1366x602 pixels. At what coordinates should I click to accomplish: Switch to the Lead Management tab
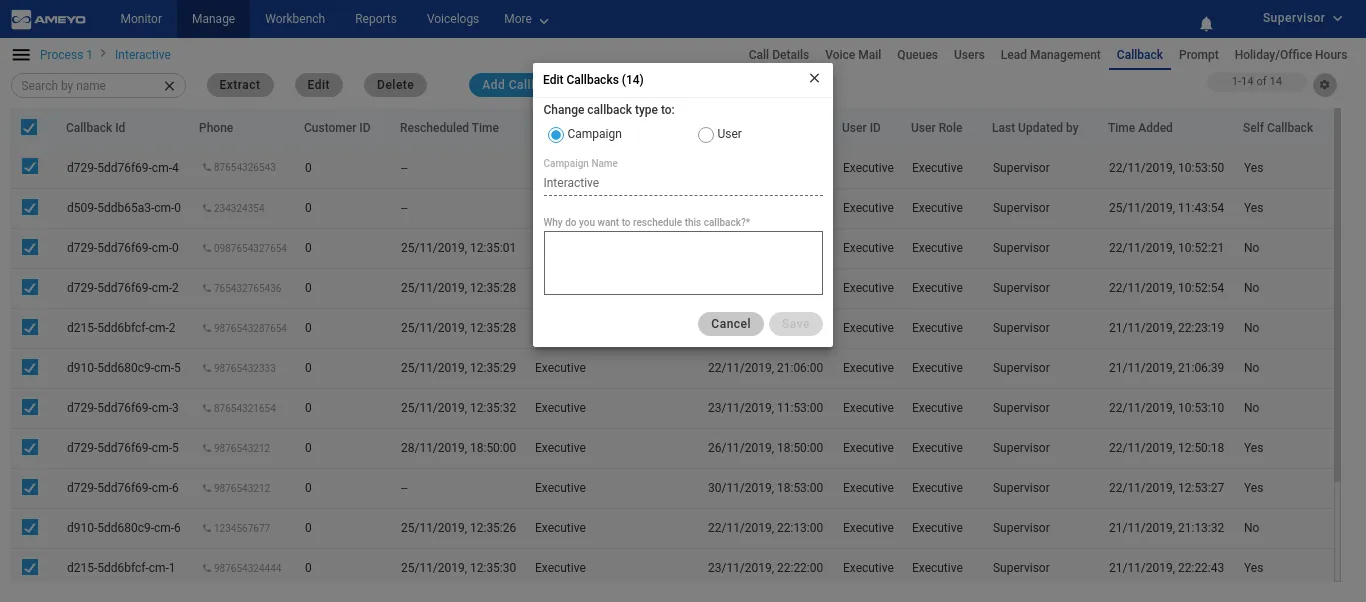[x=1050, y=55]
